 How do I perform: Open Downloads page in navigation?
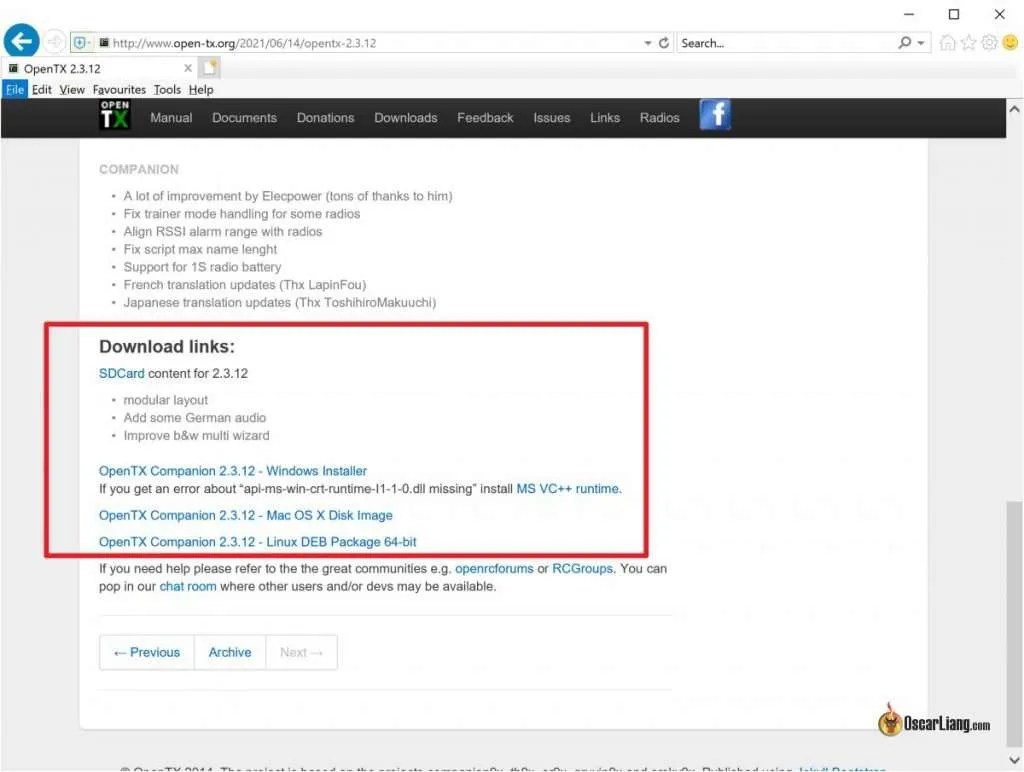tap(406, 118)
